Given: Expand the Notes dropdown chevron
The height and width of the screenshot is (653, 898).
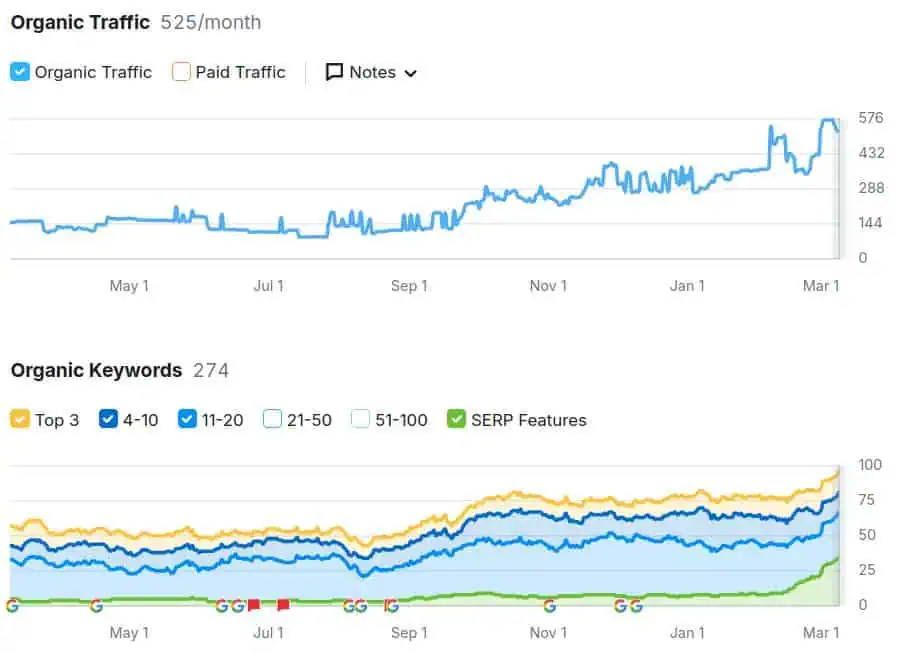Looking at the screenshot, I should pos(410,73).
